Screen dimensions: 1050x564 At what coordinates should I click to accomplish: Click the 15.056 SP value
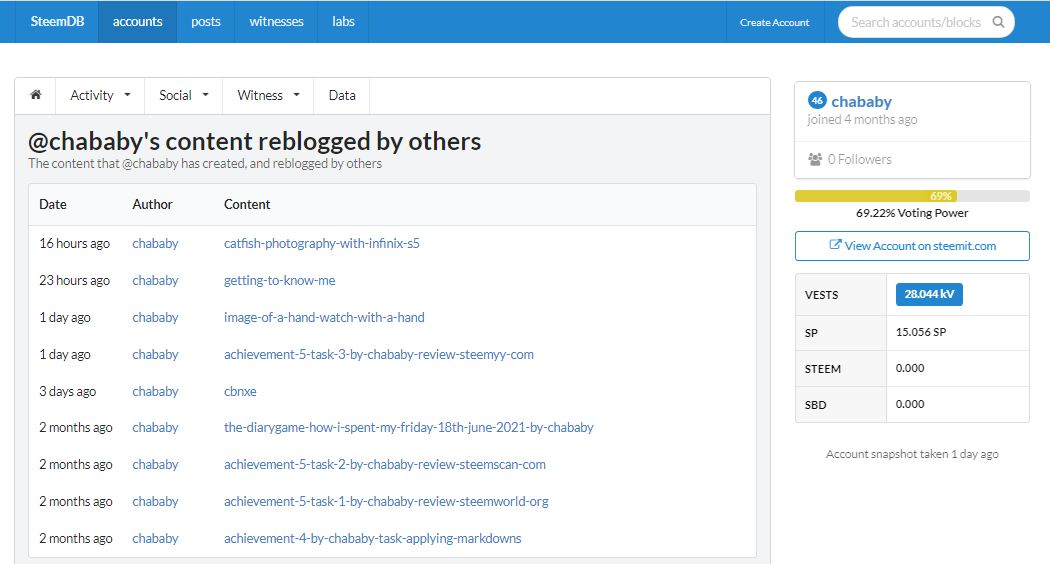[x=921, y=332]
